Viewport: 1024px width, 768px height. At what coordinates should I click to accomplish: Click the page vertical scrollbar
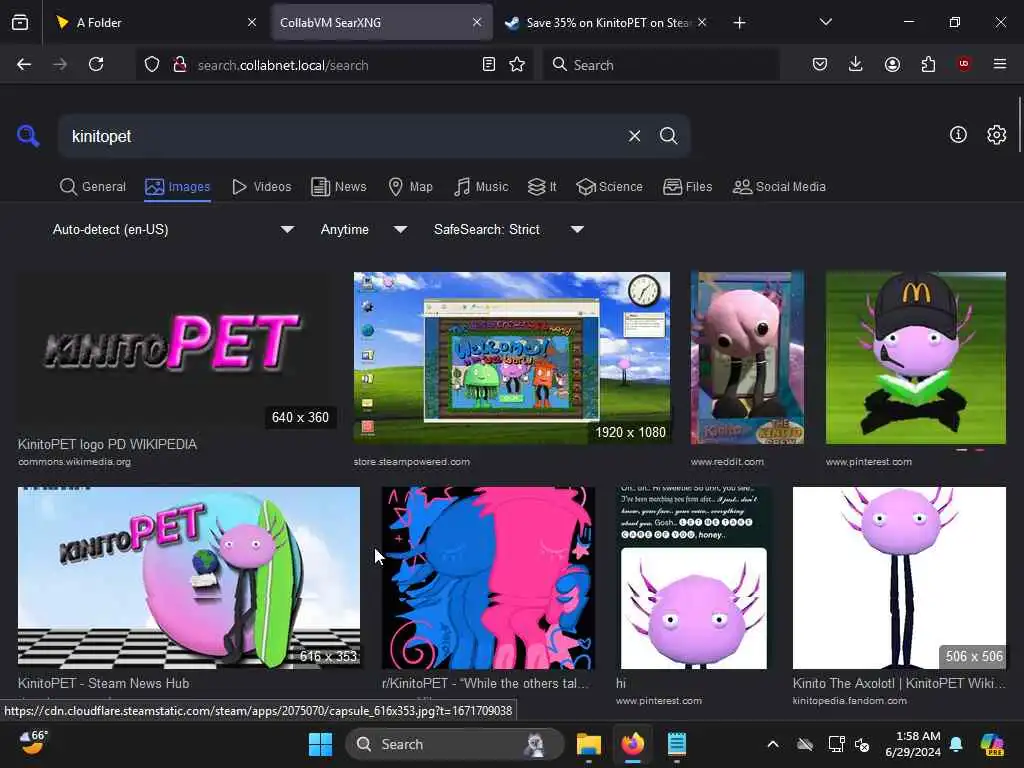tap(1019, 124)
